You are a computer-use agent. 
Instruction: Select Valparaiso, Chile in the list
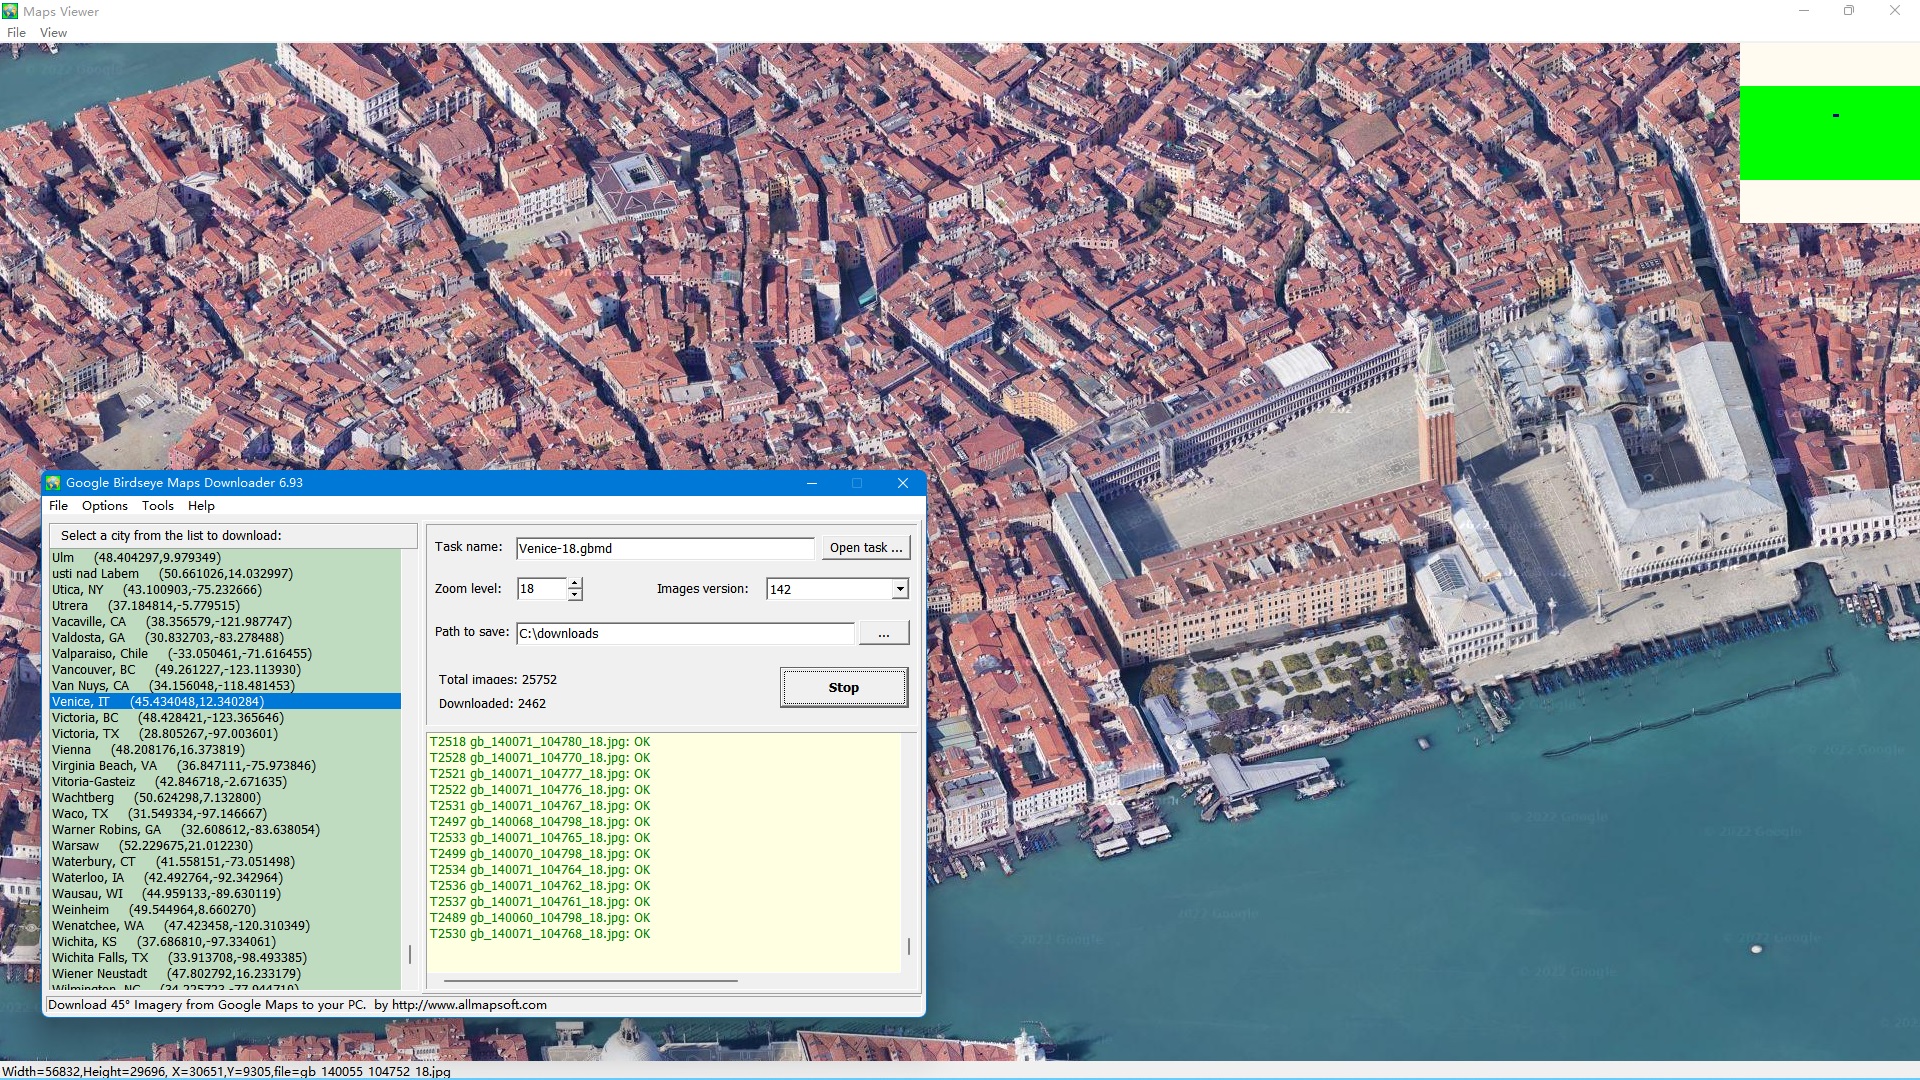(225, 654)
